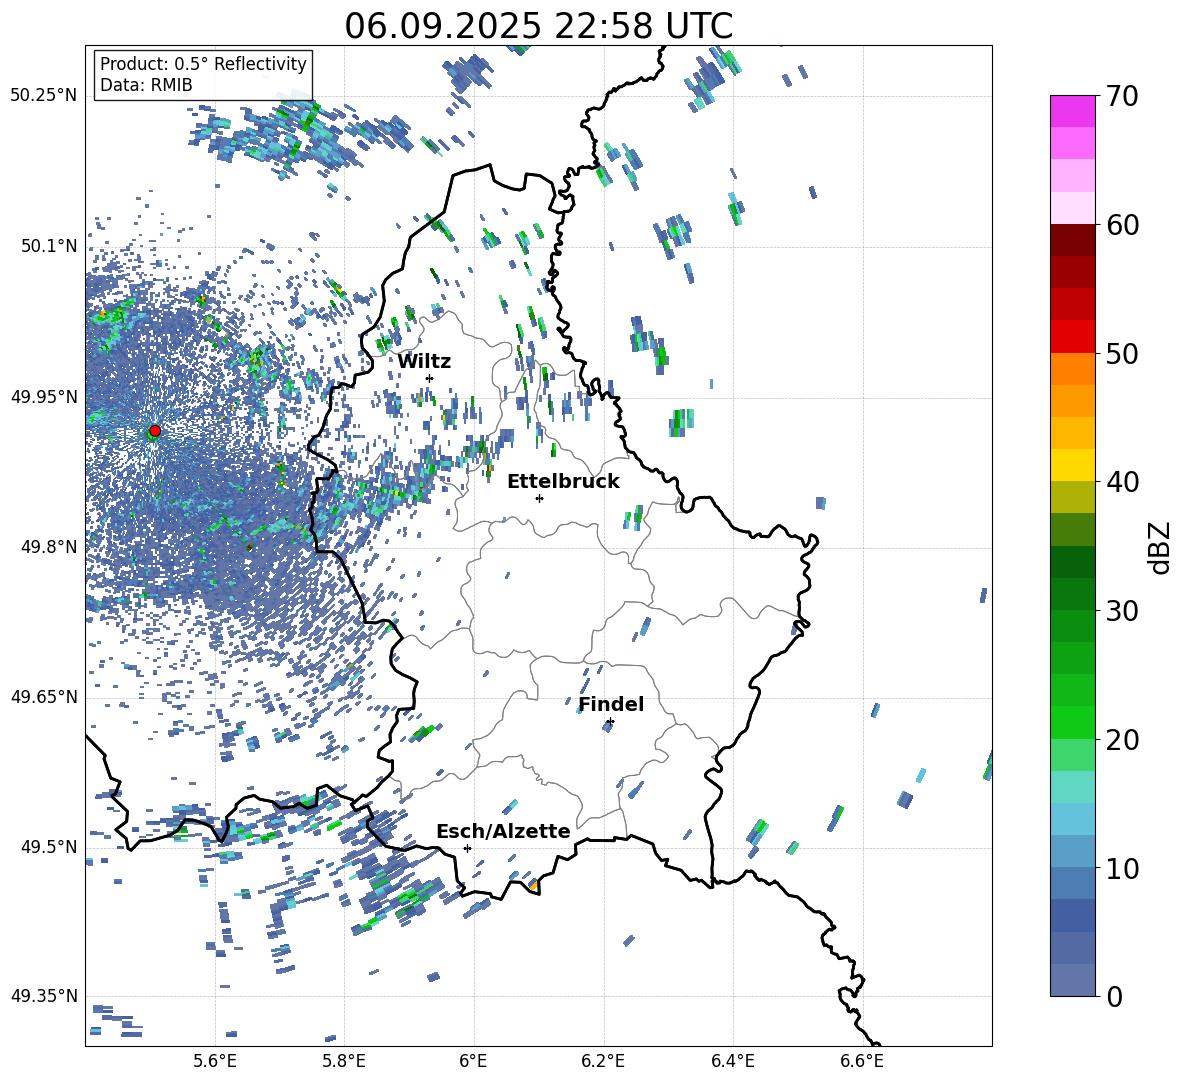This screenshot has width=1184, height=1081.
Task: Click the 10 label on the colorbar
Action: tap(1121, 868)
